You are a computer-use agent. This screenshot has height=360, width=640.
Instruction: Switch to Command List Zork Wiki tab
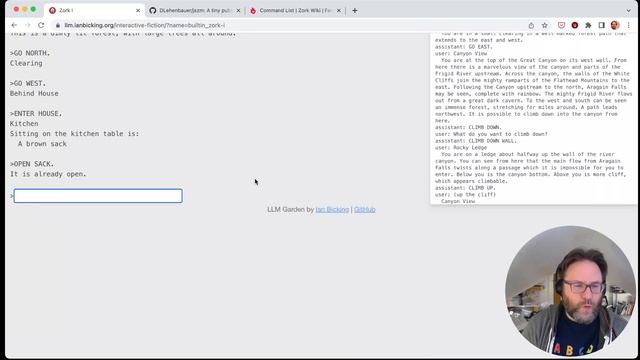295,11
